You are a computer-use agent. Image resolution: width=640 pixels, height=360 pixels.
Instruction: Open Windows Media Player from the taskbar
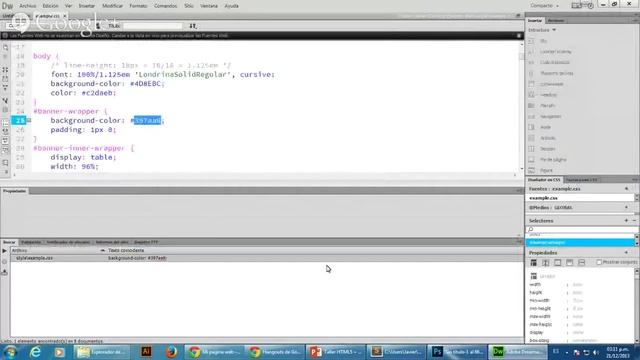(x=60, y=352)
